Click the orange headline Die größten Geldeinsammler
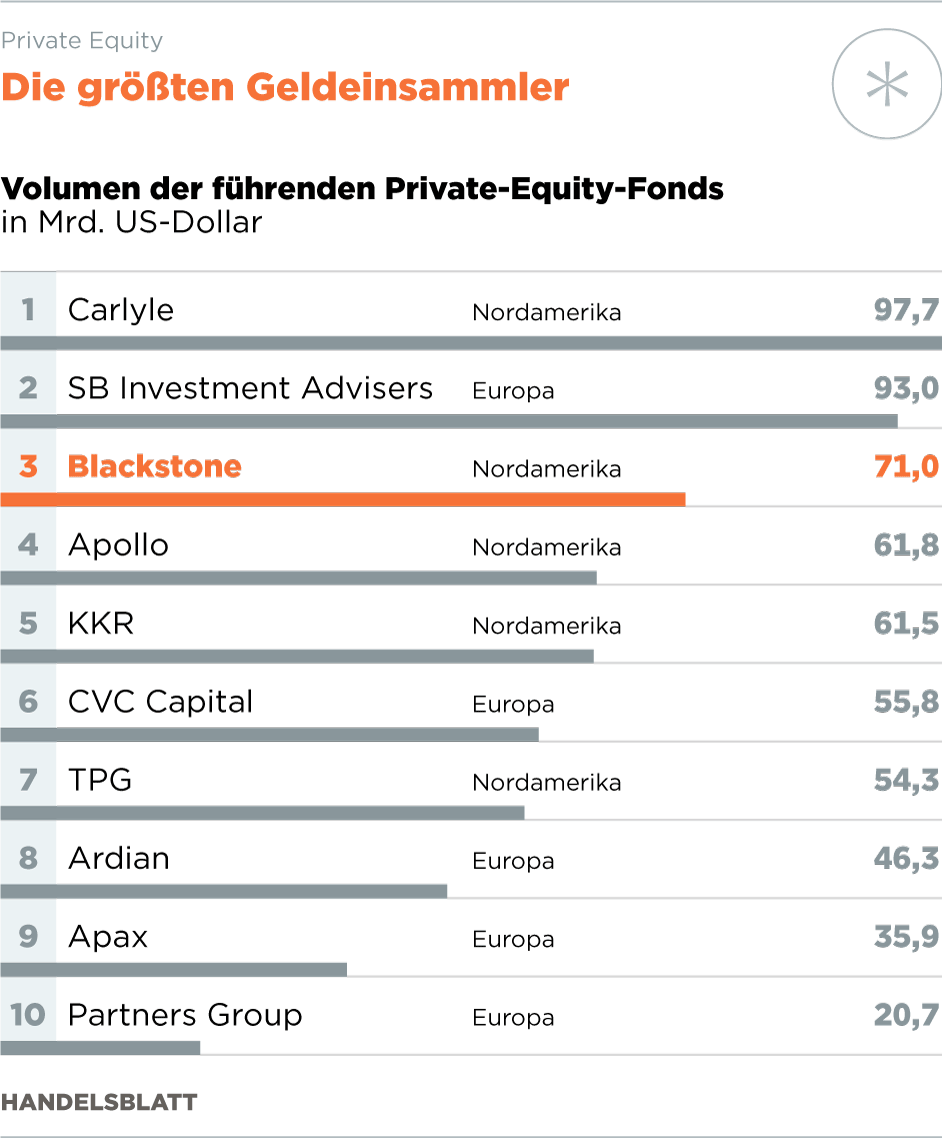942x1138 pixels. [x=285, y=88]
